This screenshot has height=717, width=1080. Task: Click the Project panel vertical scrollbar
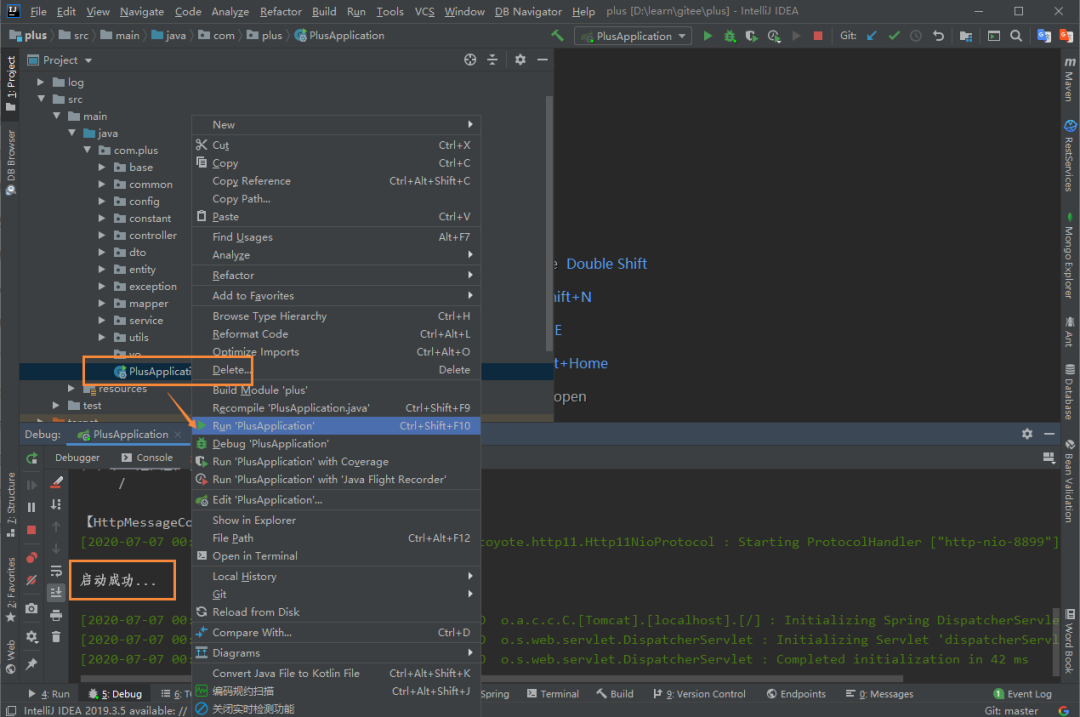pyautogui.click(x=549, y=224)
